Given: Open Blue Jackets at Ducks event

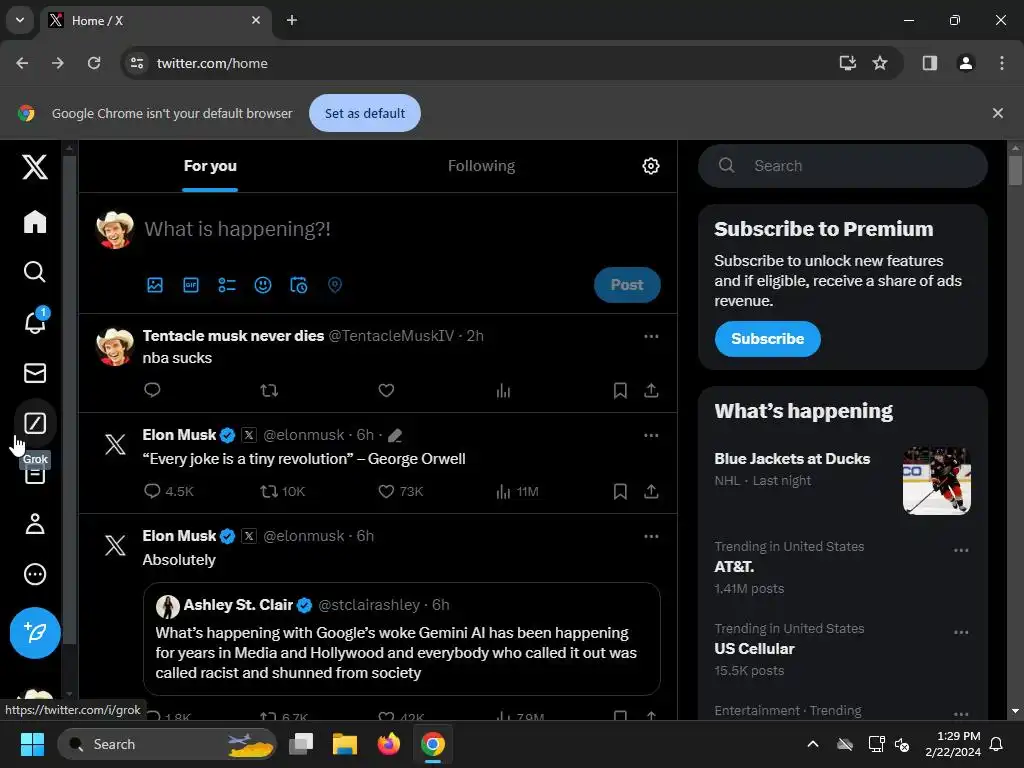Looking at the screenshot, I should pyautogui.click(x=792, y=458).
